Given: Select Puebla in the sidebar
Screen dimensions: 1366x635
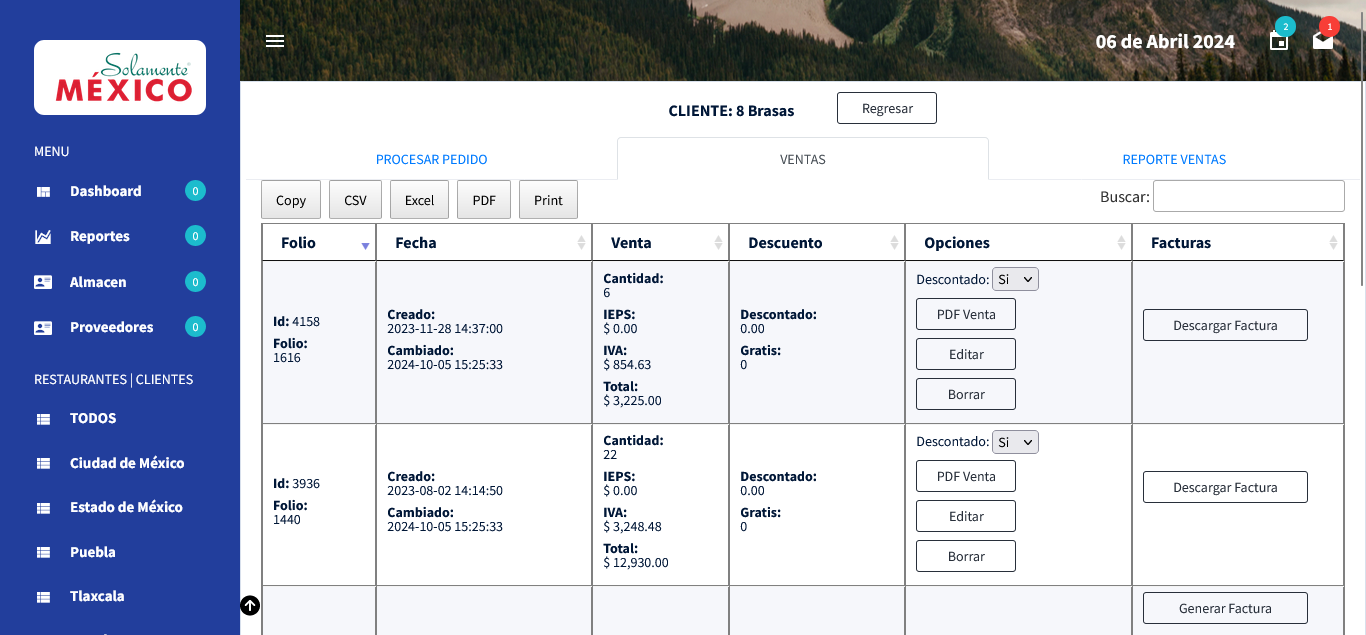Looking at the screenshot, I should [x=93, y=552].
